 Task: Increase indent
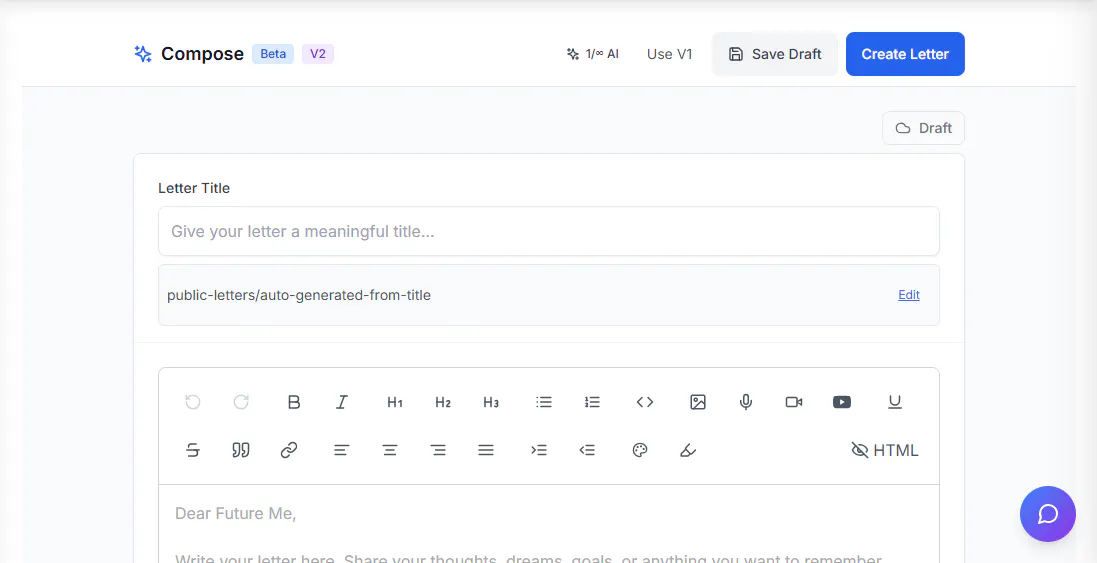(539, 450)
